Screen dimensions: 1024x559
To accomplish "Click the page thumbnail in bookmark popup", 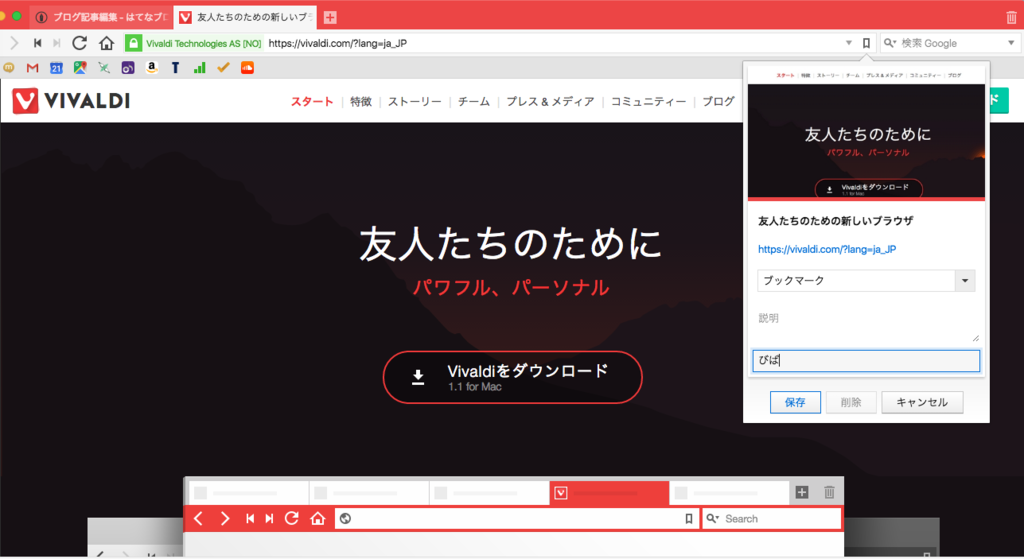I will (x=866, y=134).
